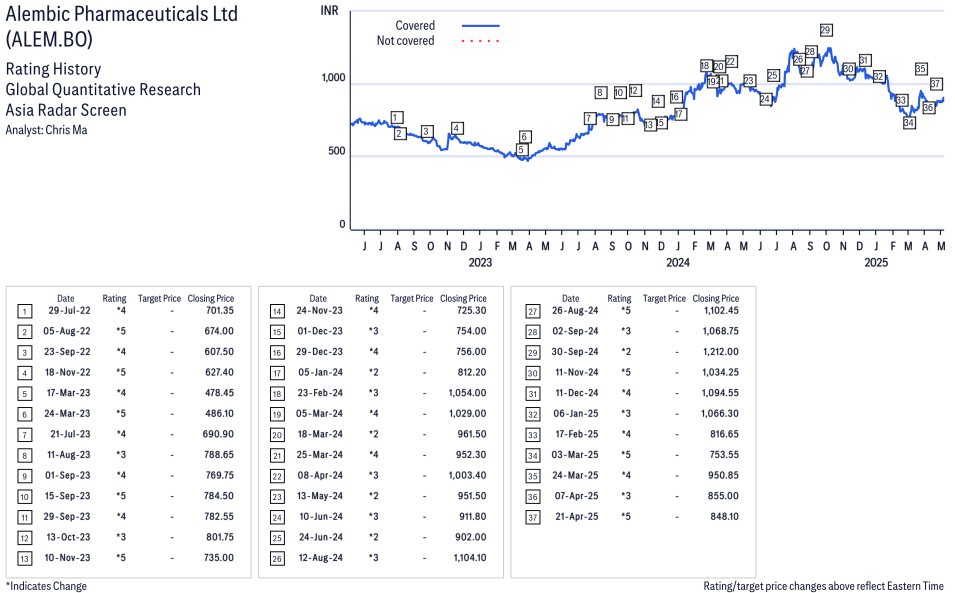Click the blue Covered legend line
The height and width of the screenshot is (593, 955).
(x=481, y=26)
